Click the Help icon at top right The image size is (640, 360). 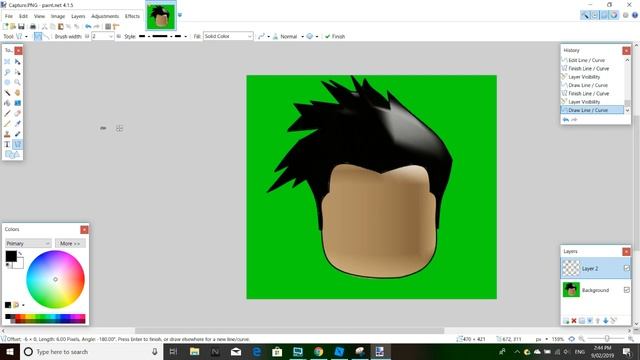(x=635, y=15)
